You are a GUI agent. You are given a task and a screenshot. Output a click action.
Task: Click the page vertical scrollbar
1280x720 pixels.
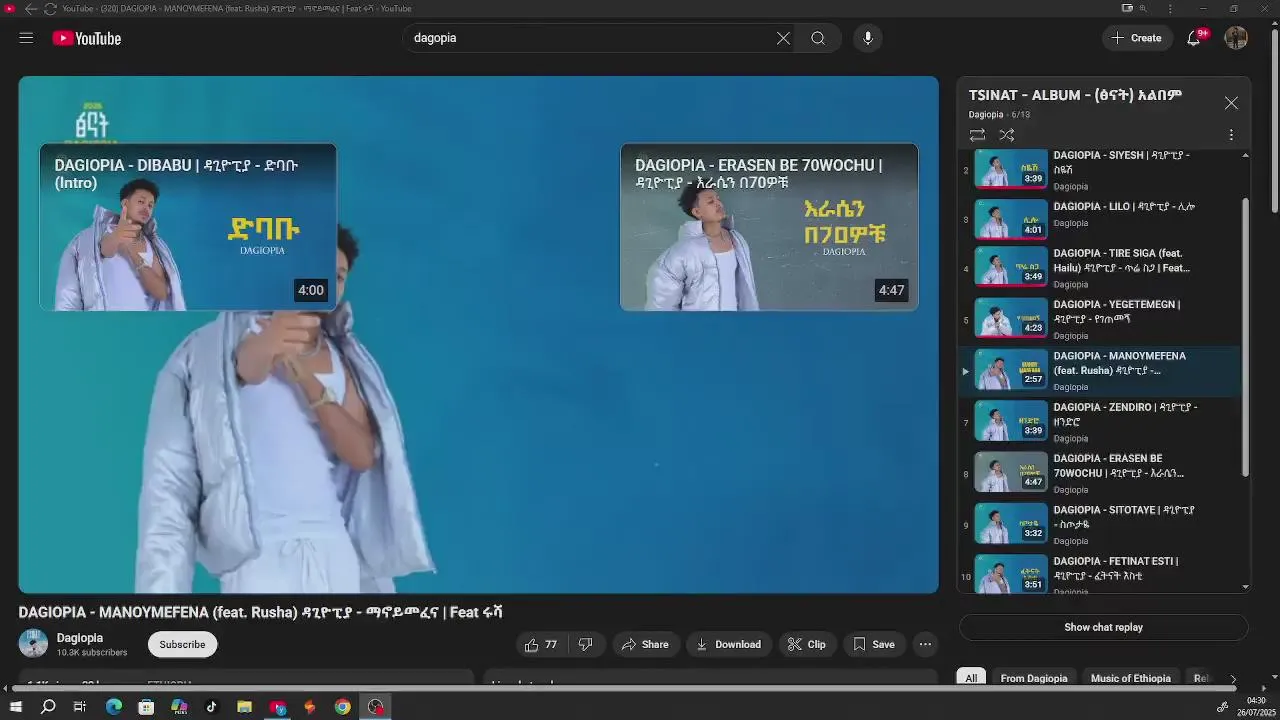click(1274, 122)
